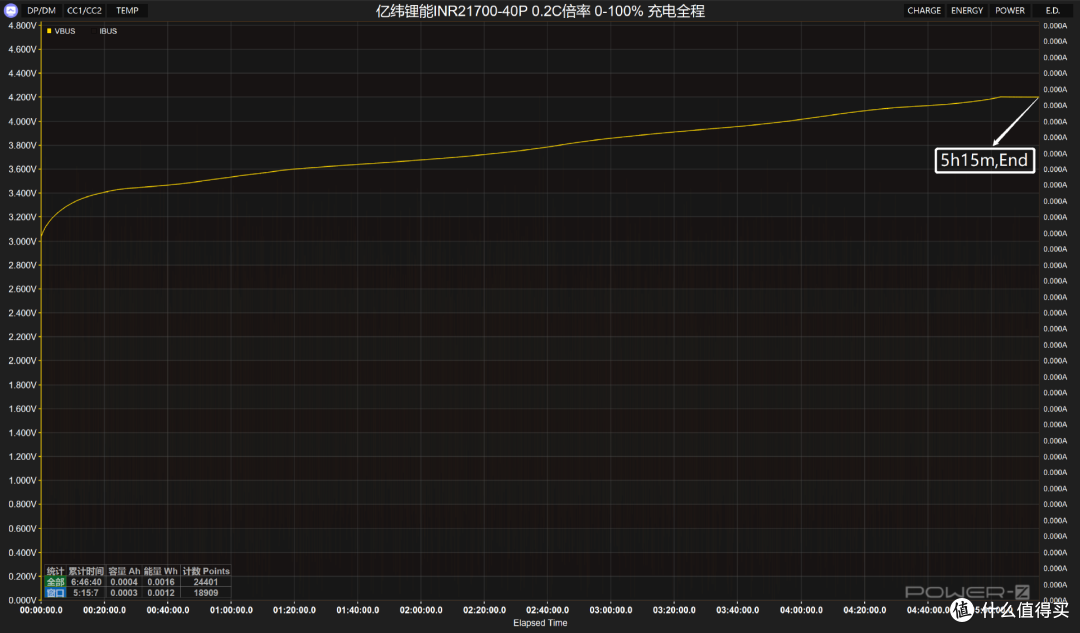Click the POWER-Z app logo icon

click(x=10, y=10)
